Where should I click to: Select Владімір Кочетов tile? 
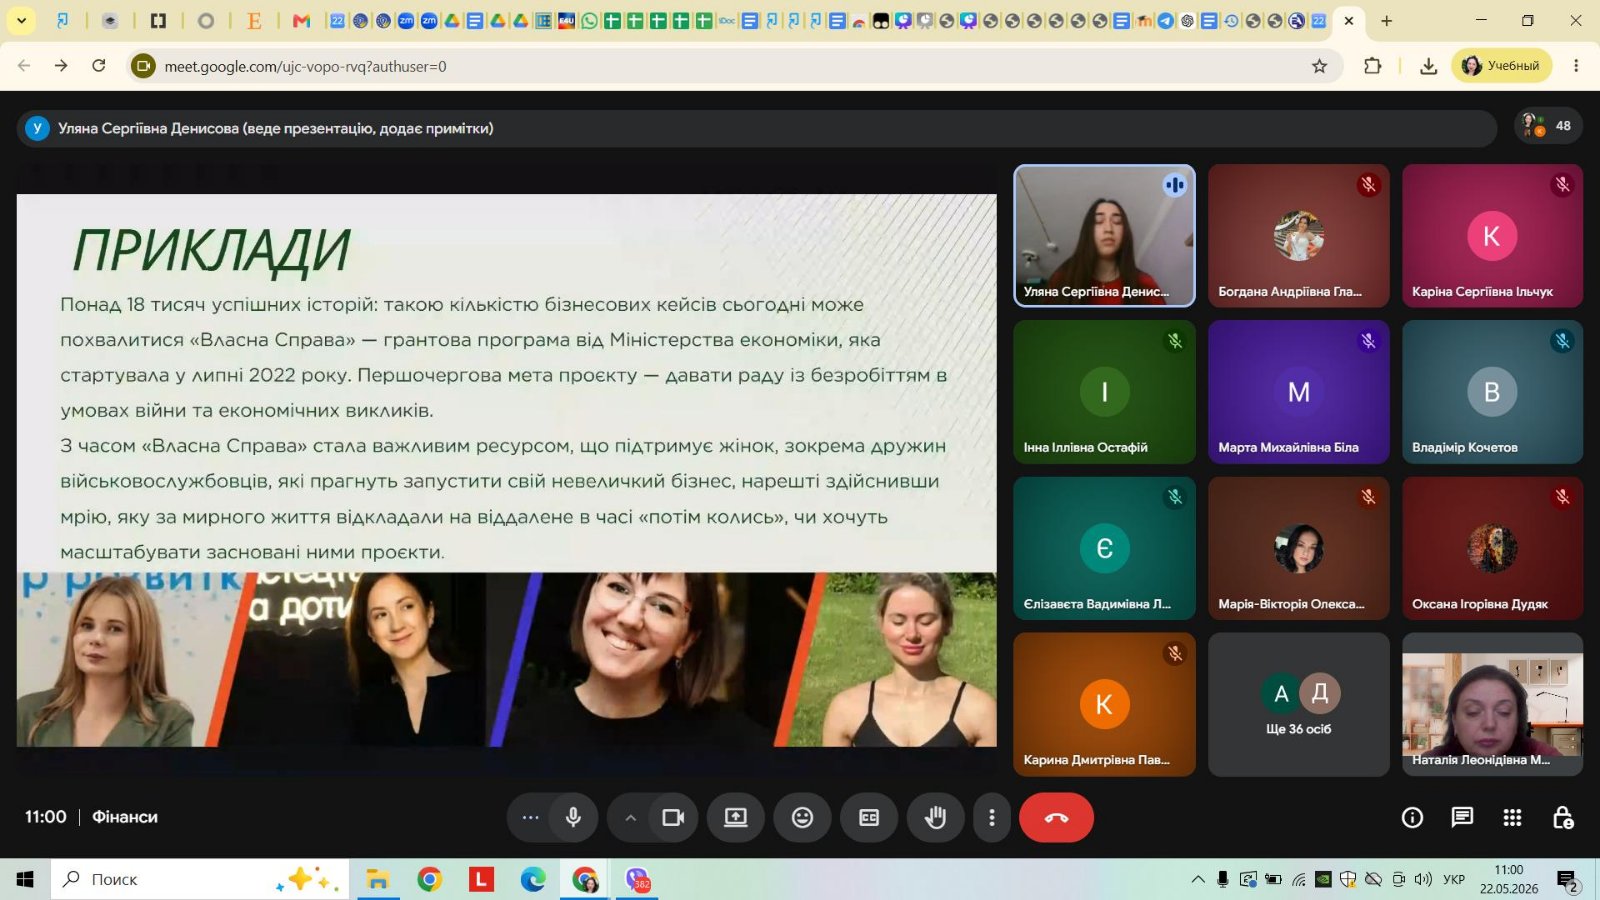(1492, 392)
